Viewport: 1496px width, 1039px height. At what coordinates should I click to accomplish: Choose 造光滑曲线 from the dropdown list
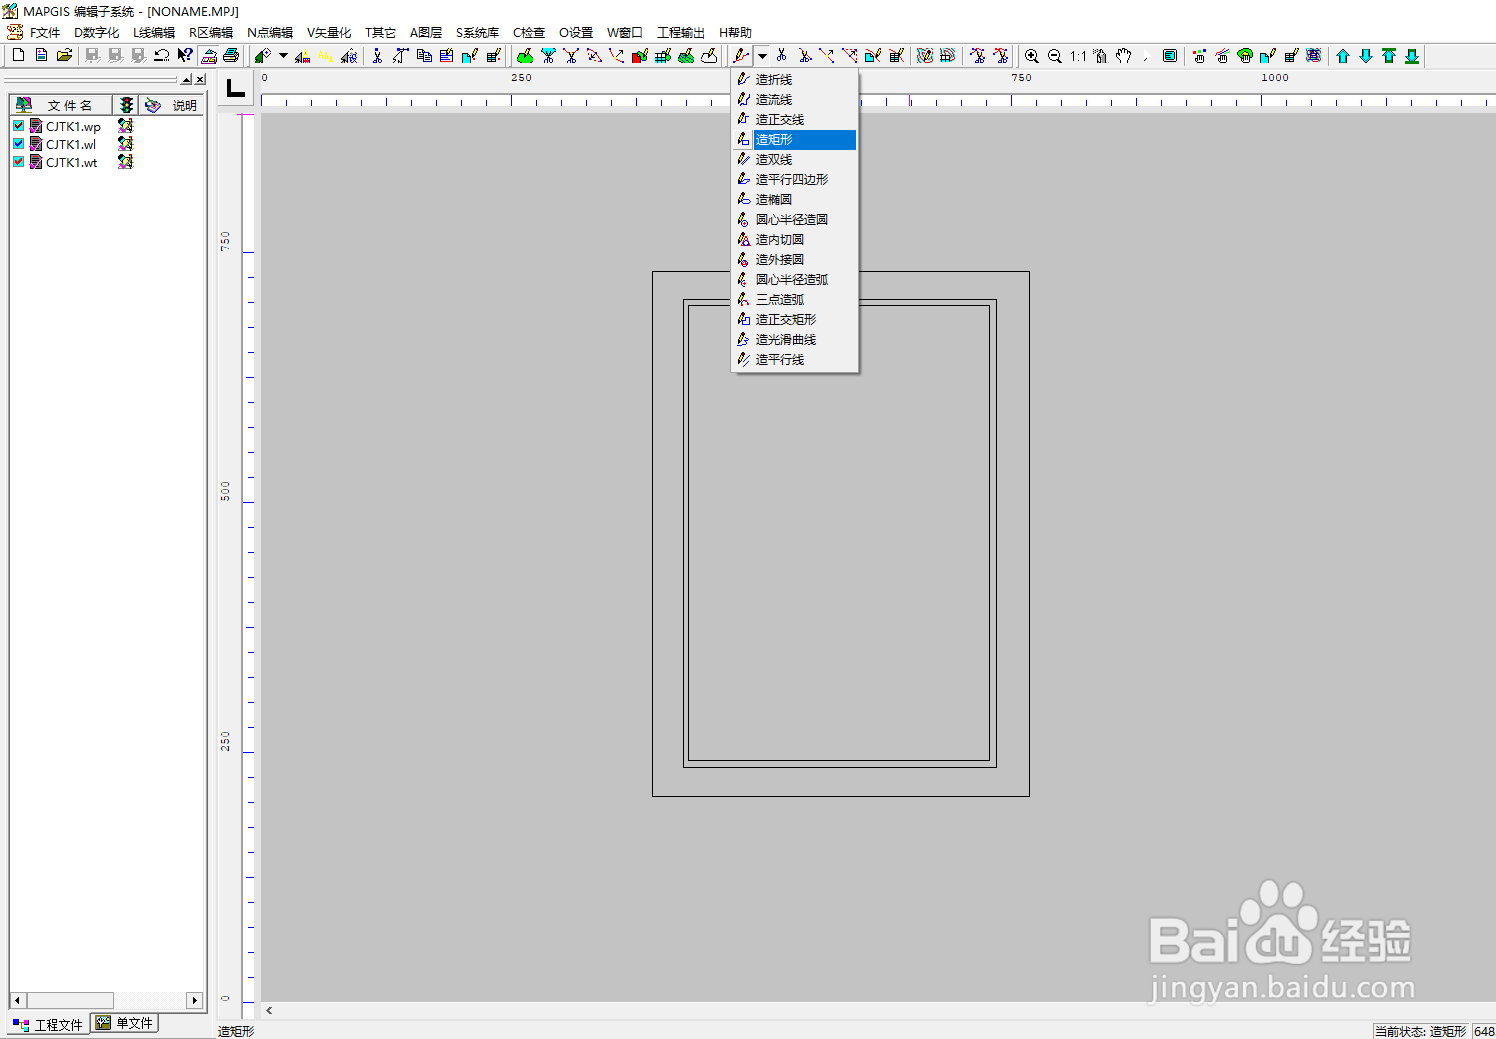pyautogui.click(x=795, y=339)
